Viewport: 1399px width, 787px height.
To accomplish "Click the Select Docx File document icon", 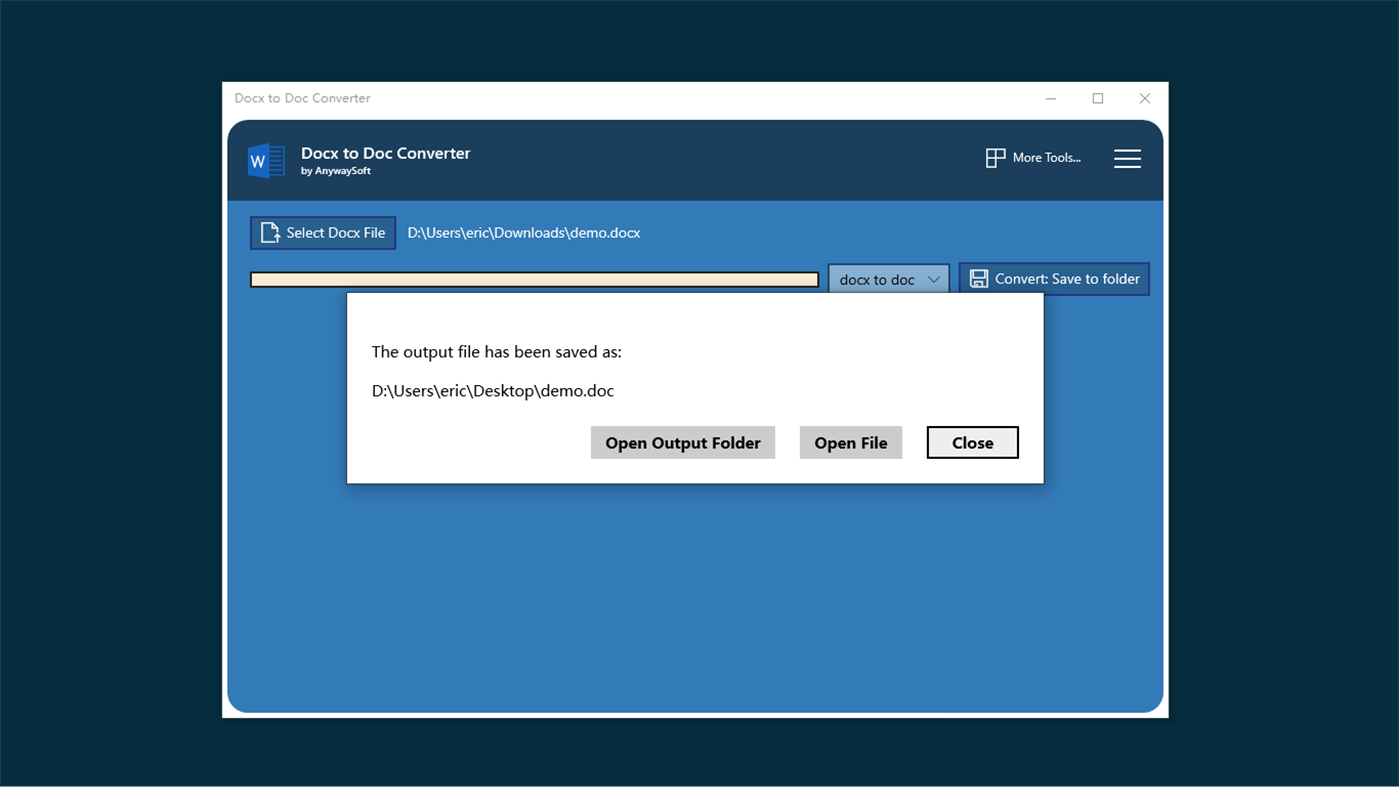I will coord(268,231).
